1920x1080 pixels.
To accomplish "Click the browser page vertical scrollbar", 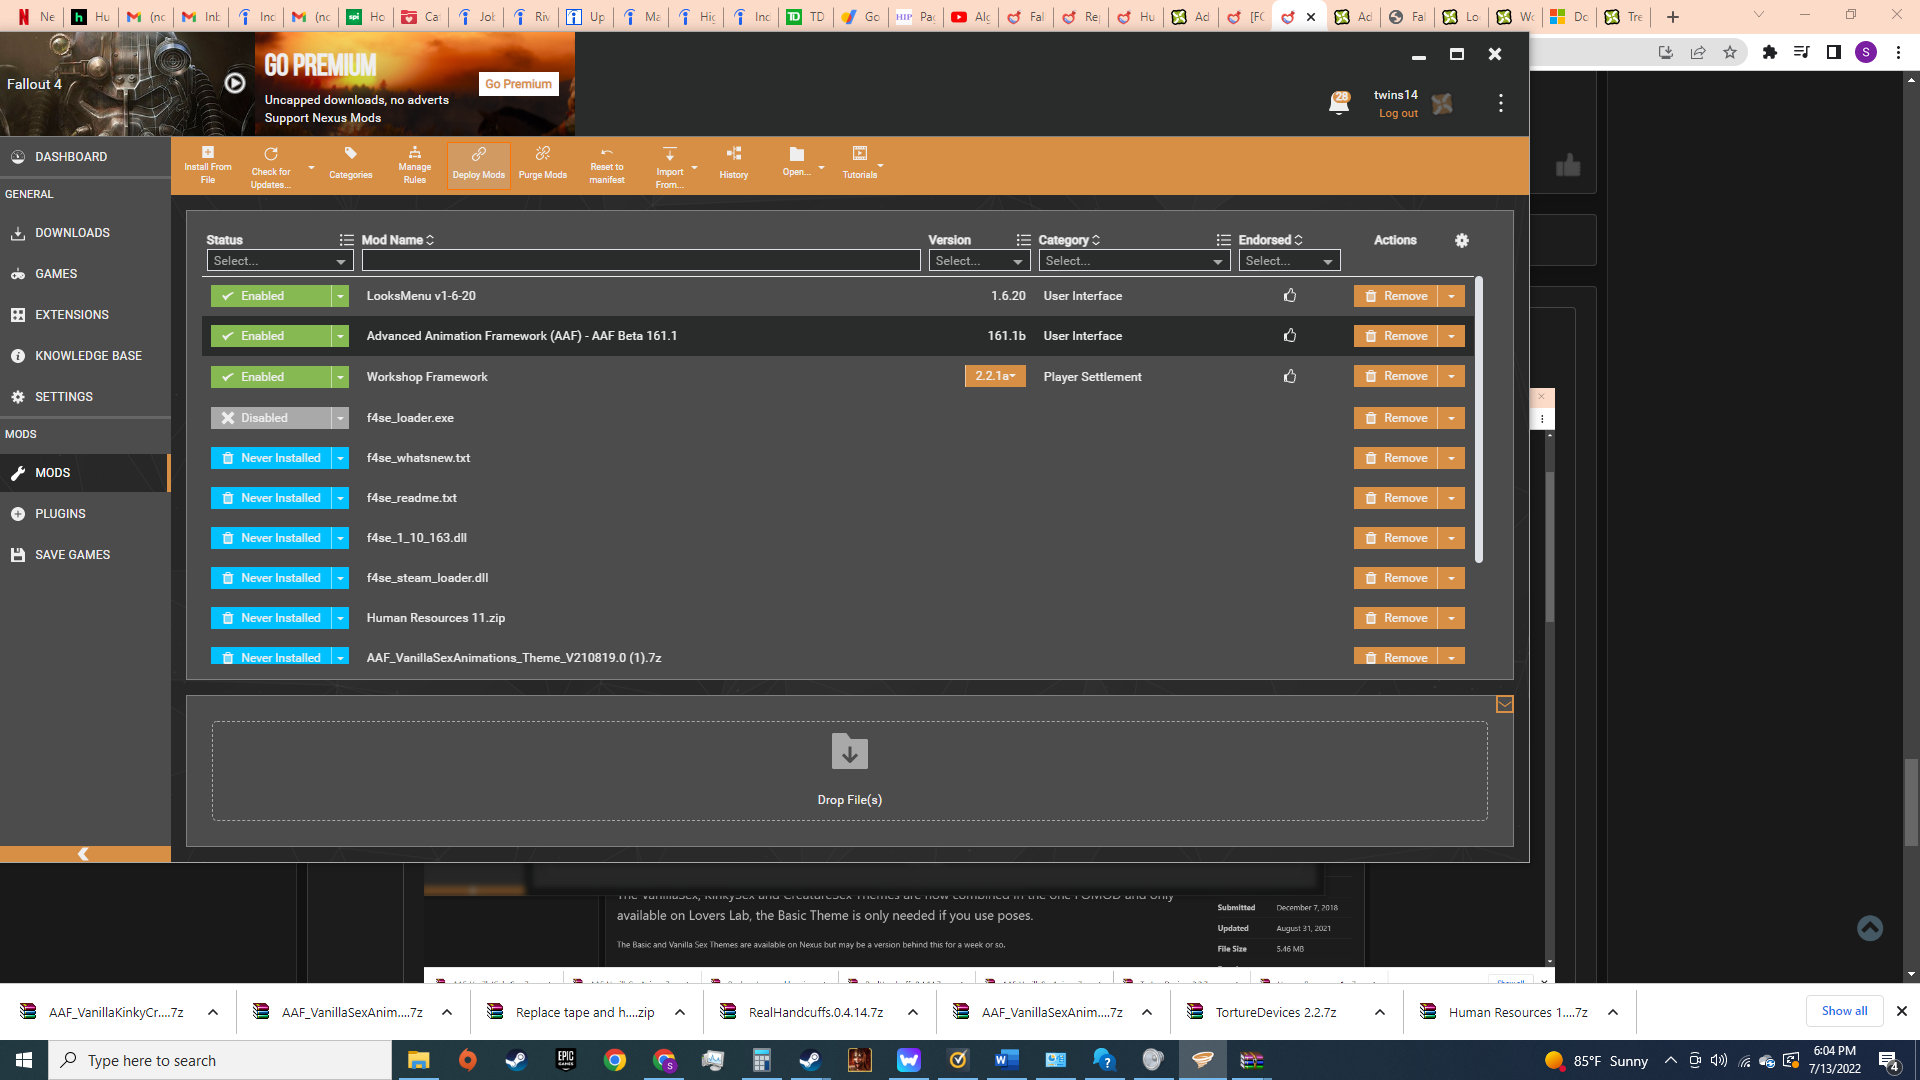I will (x=1912, y=803).
